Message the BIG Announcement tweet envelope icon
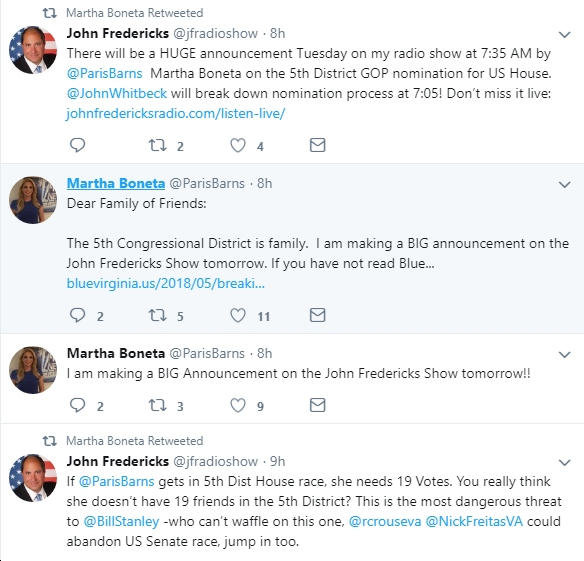Viewport: 584px width, 561px height. [x=318, y=405]
